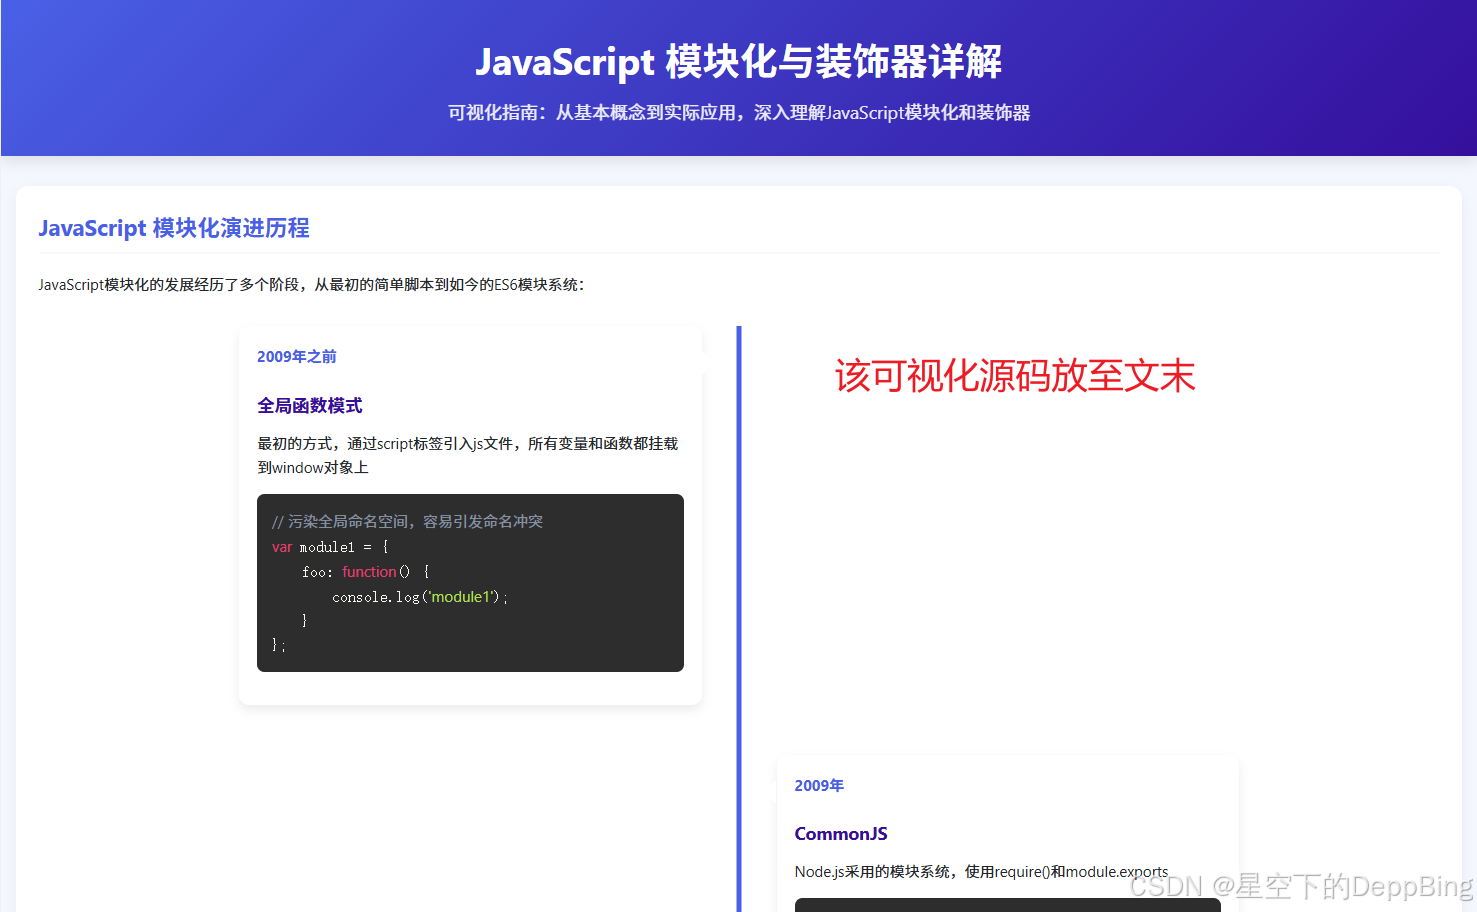This screenshot has height=912, width=1477.
Task: Click the 'function' keyword in the code block
Action: [x=369, y=572]
